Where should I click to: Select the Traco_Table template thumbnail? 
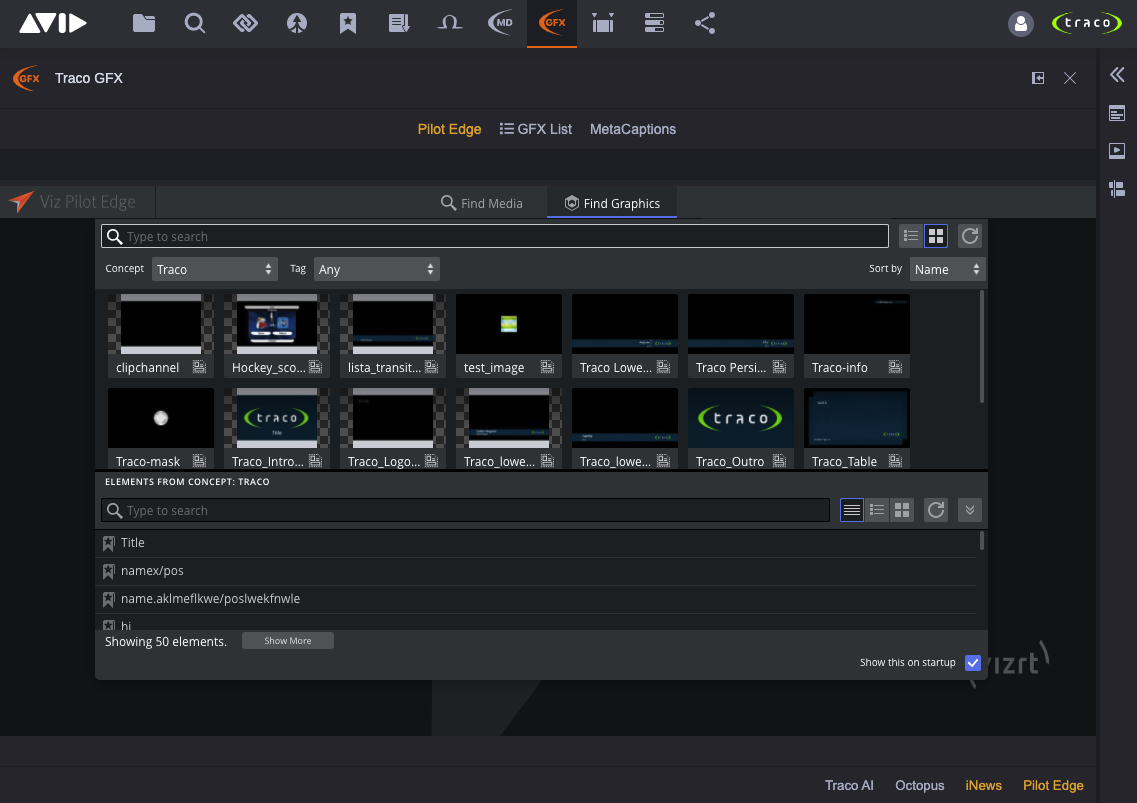point(857,429)
